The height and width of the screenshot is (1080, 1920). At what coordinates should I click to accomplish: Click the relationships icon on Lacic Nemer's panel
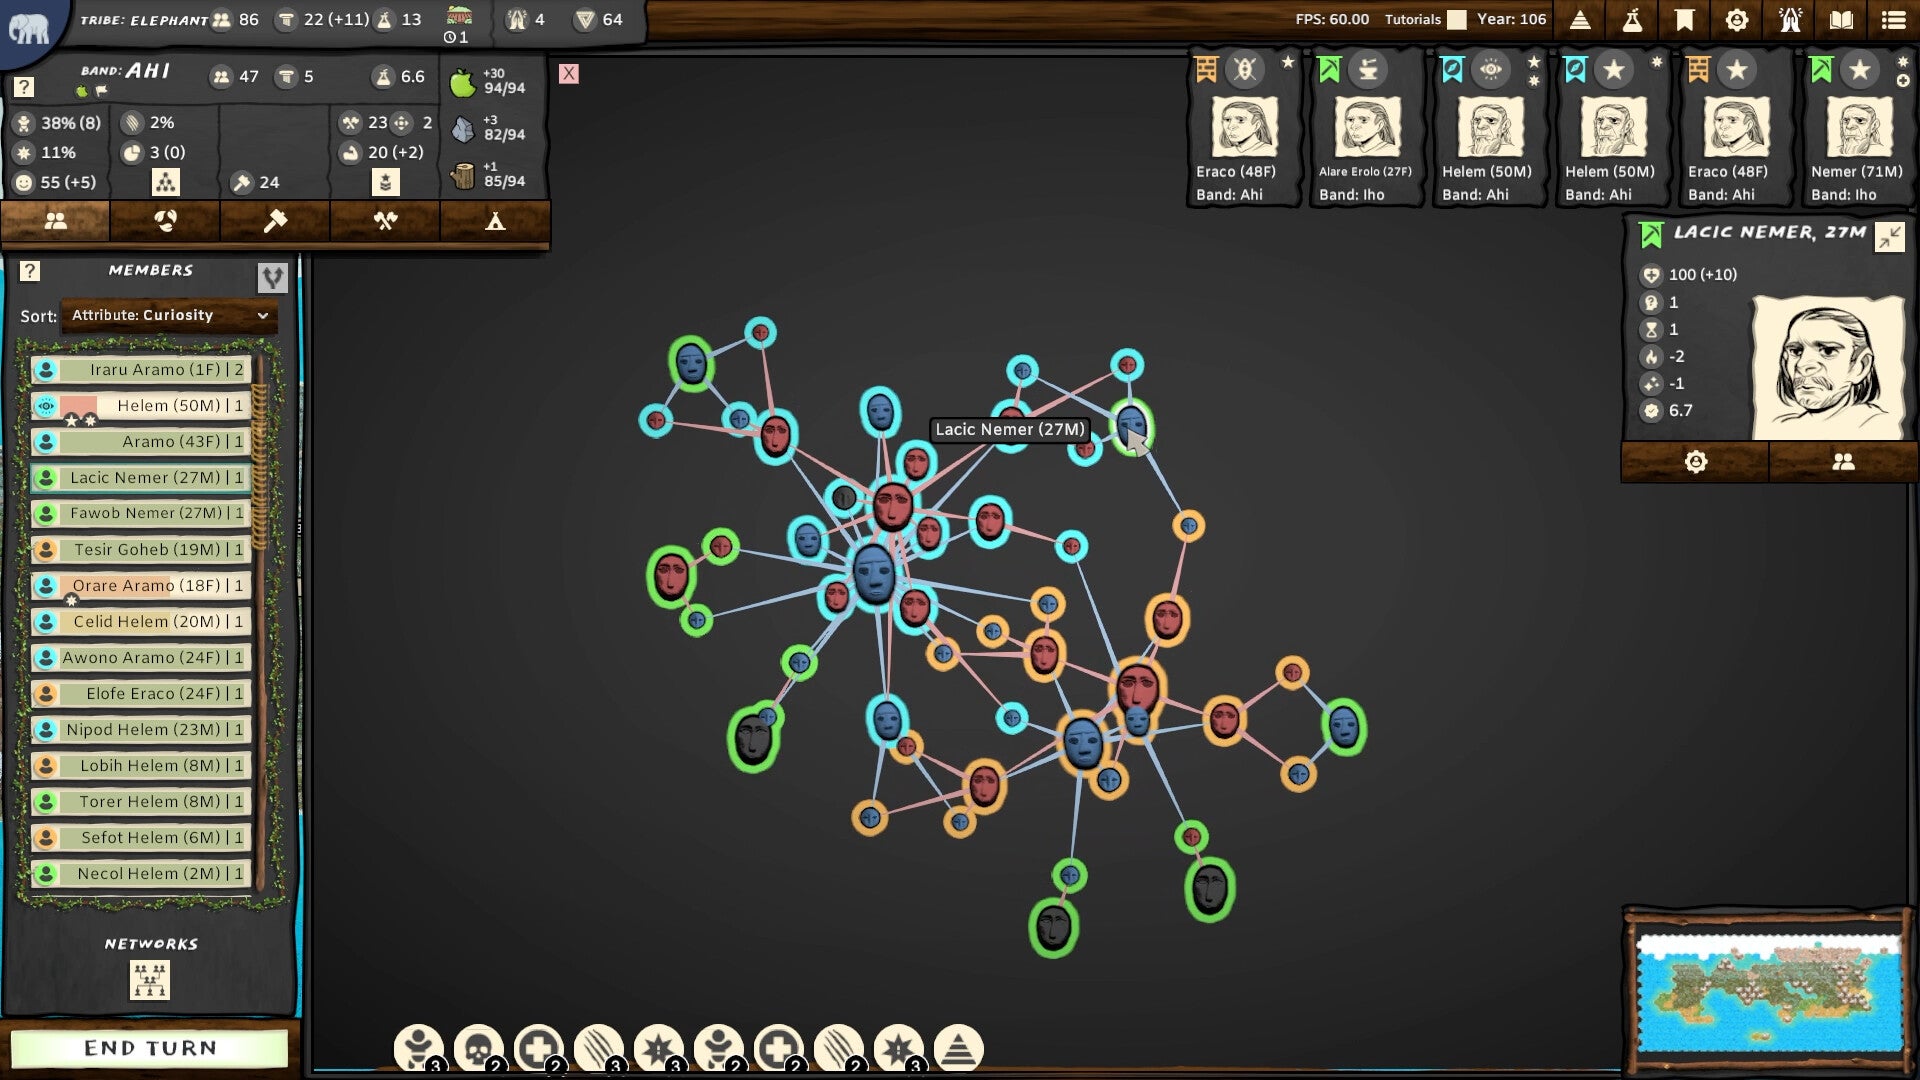(1843, 462)
